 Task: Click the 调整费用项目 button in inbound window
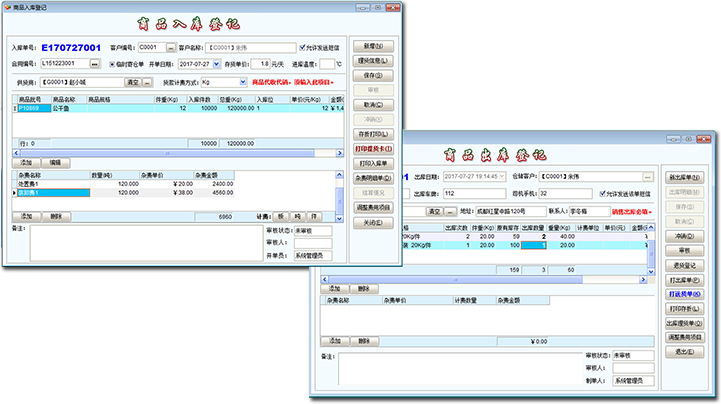(373, 208)
